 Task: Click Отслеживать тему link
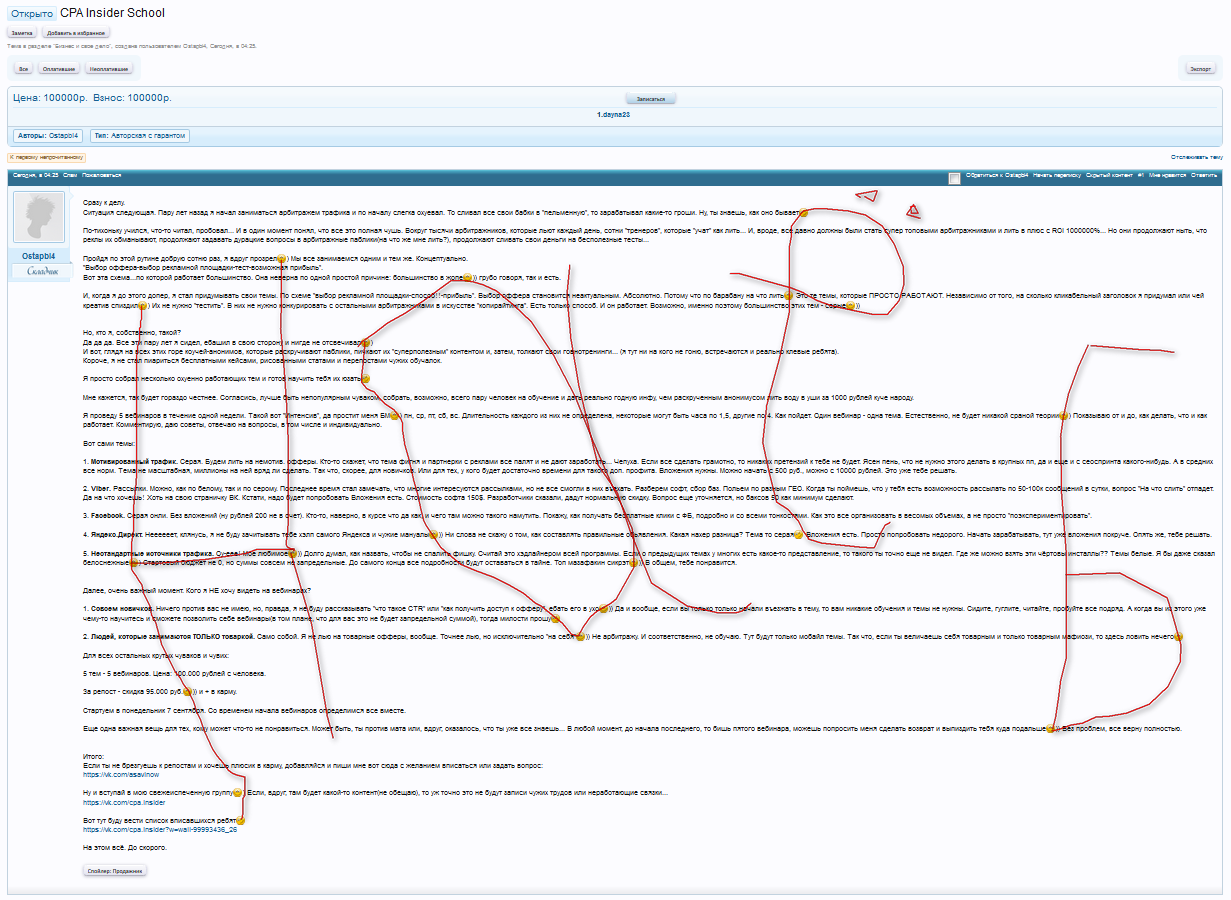point(1197,157)
